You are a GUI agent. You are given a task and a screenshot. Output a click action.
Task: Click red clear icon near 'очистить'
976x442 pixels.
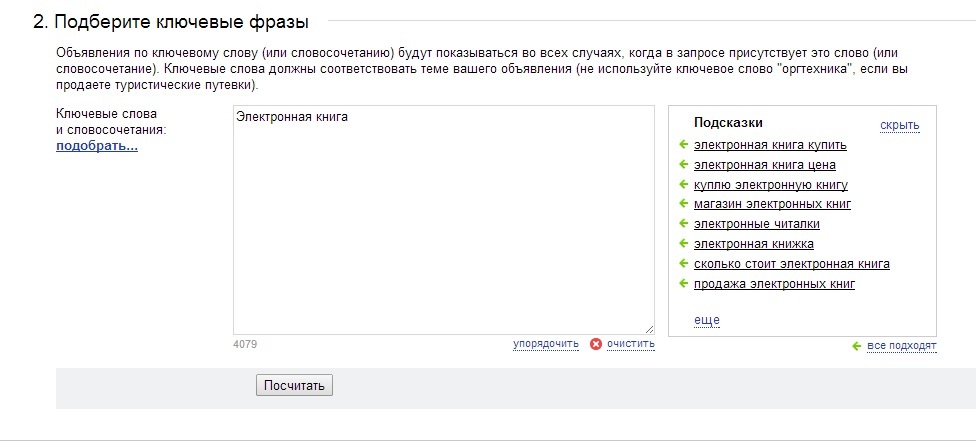coord(596,344)
